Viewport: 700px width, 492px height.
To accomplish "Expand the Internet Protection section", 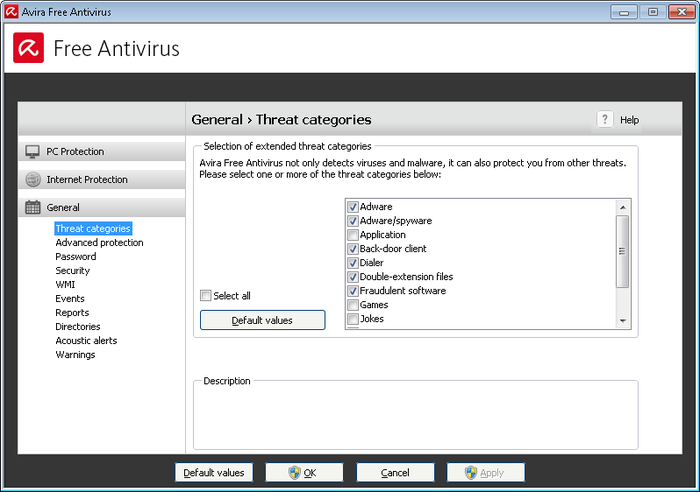I will coord(102,179).
